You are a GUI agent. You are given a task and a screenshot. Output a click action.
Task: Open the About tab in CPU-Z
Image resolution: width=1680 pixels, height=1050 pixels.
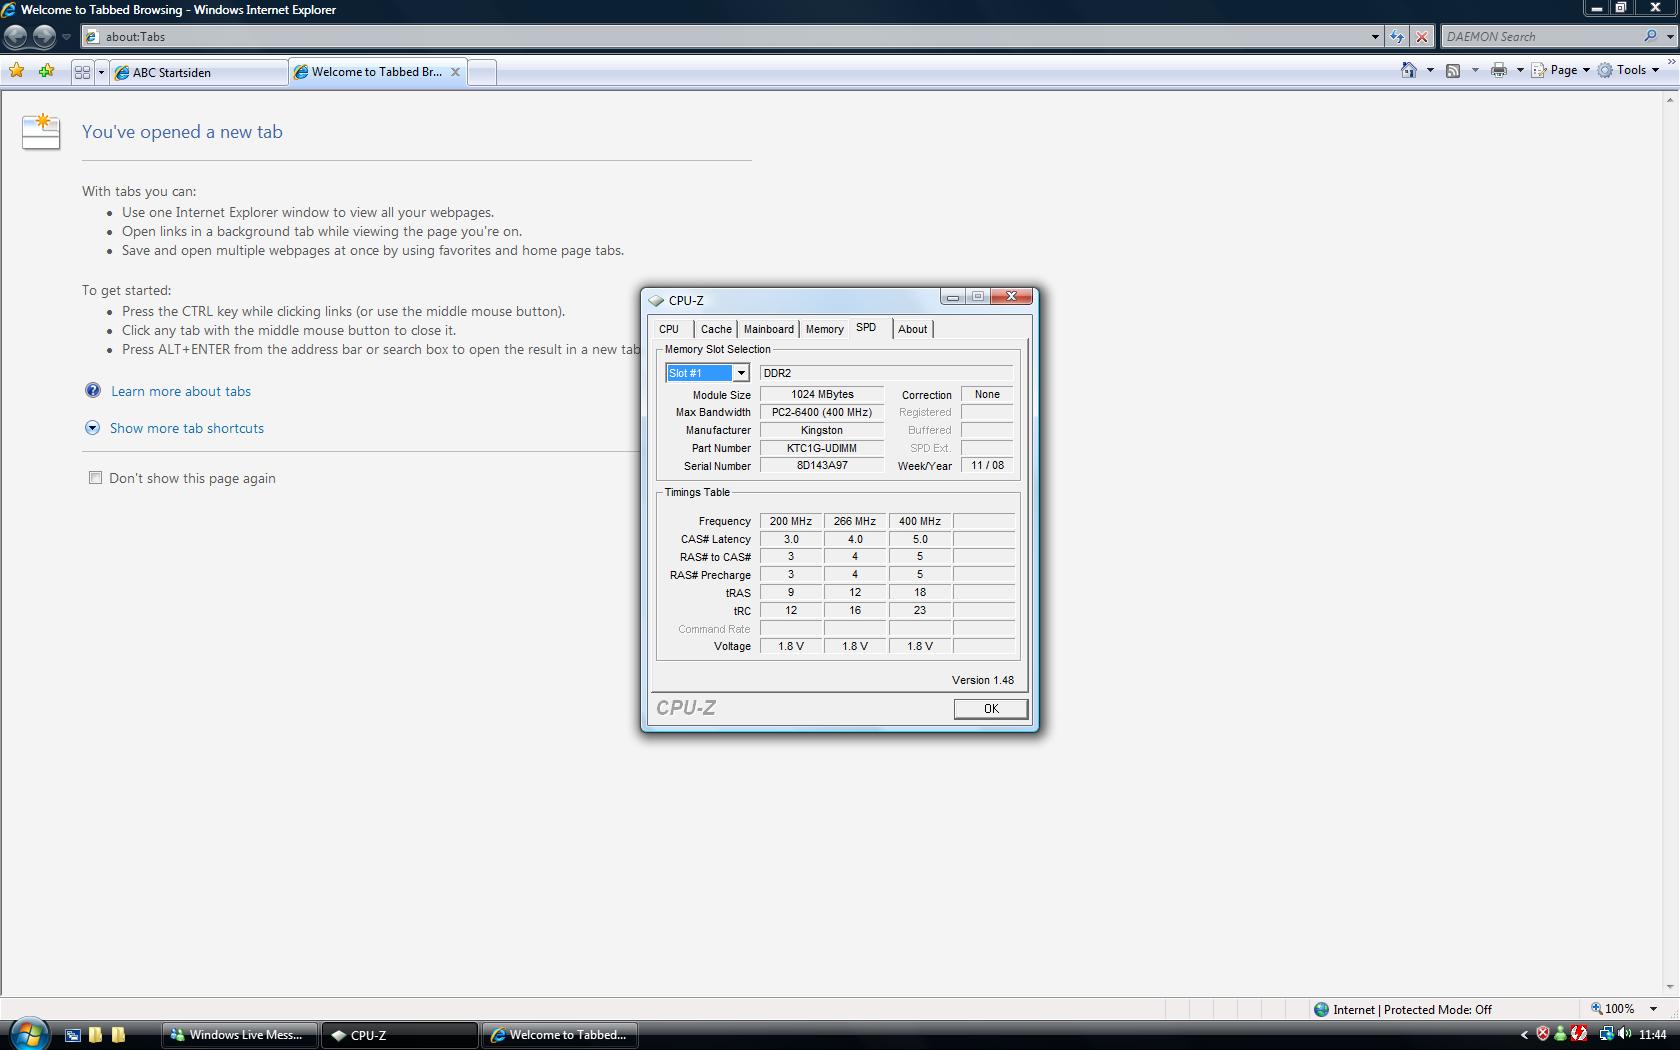pos(913,329)
